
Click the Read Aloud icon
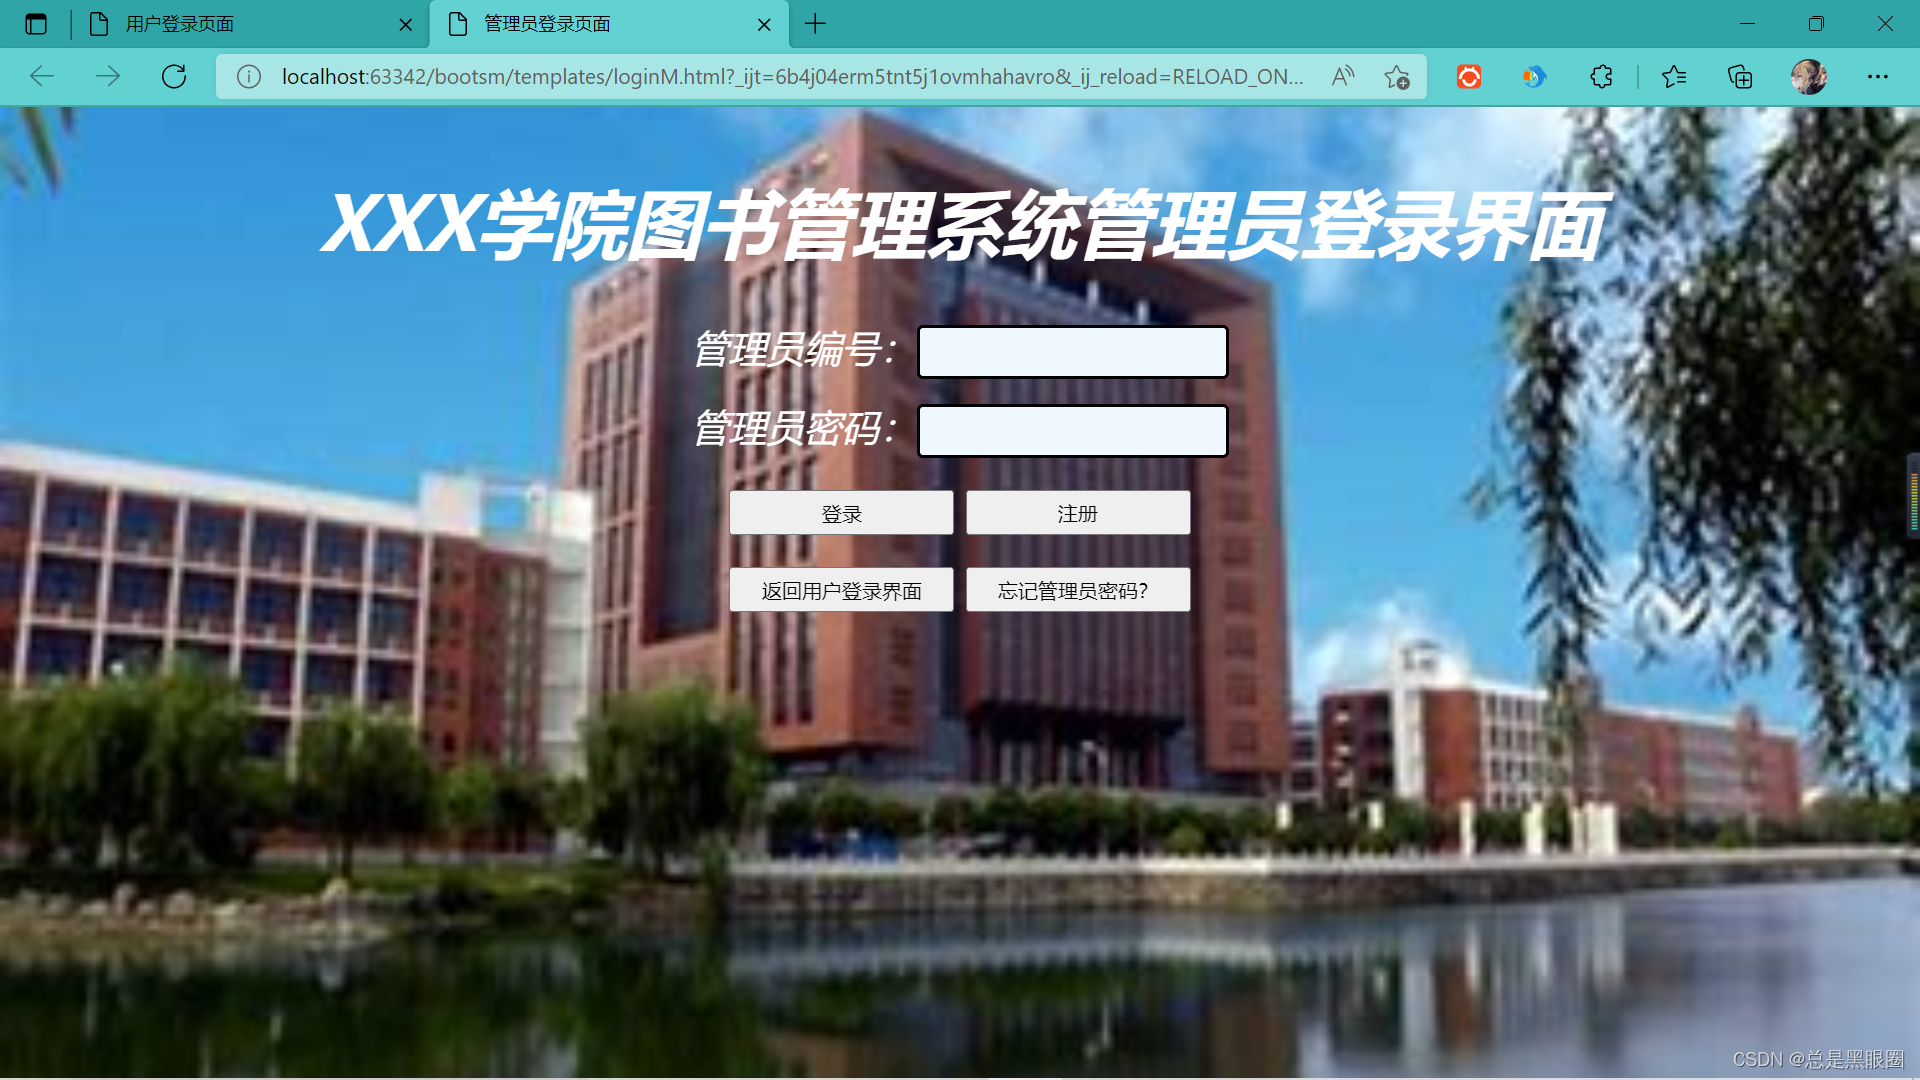tap(1343, 77)
